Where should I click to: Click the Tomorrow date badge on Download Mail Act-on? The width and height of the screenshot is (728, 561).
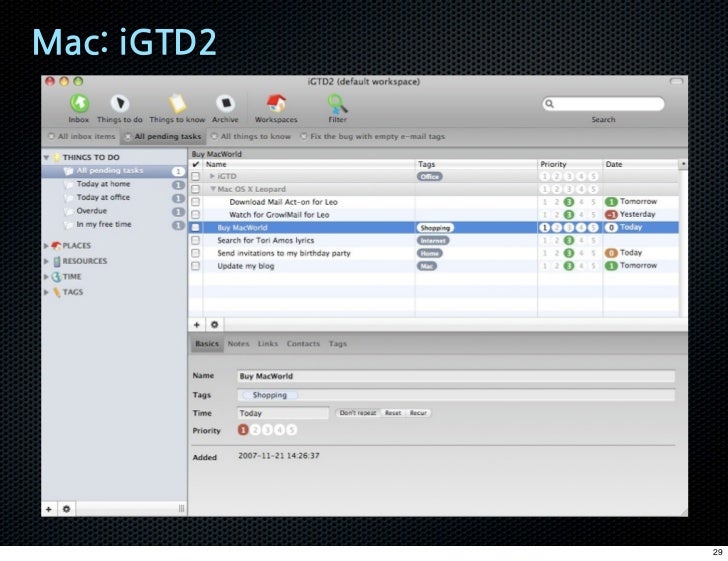click(611, 202)
